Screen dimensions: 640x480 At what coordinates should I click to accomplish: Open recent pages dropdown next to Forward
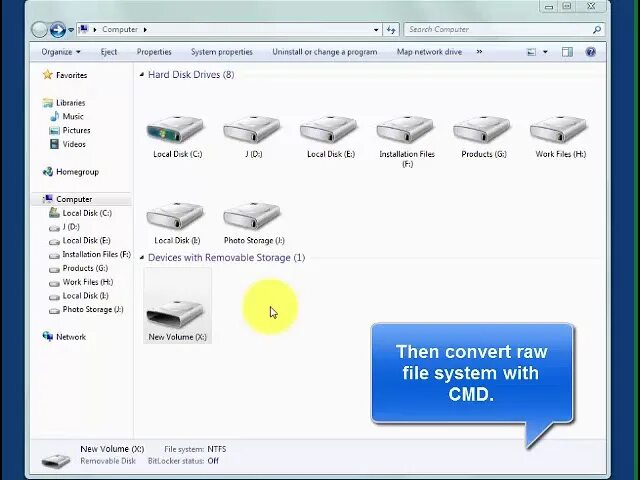click(71, 30)
